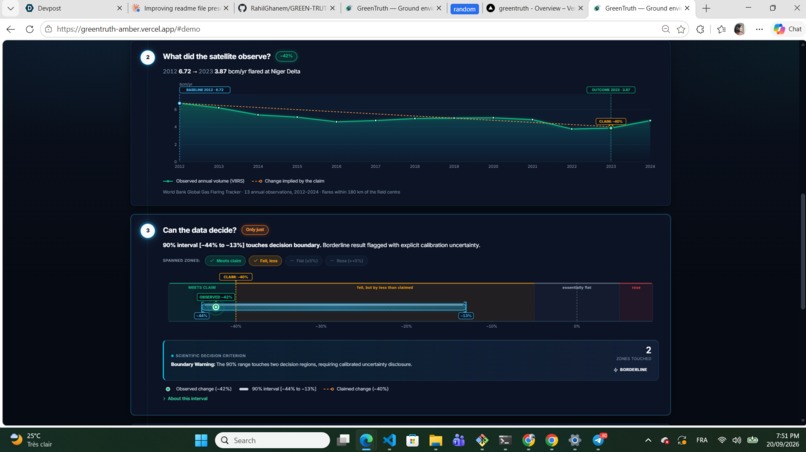Image resolution: width=806 pixels, height=452 pixels.
Task: Click the step 3 number badge
Action: coord(148,230)
